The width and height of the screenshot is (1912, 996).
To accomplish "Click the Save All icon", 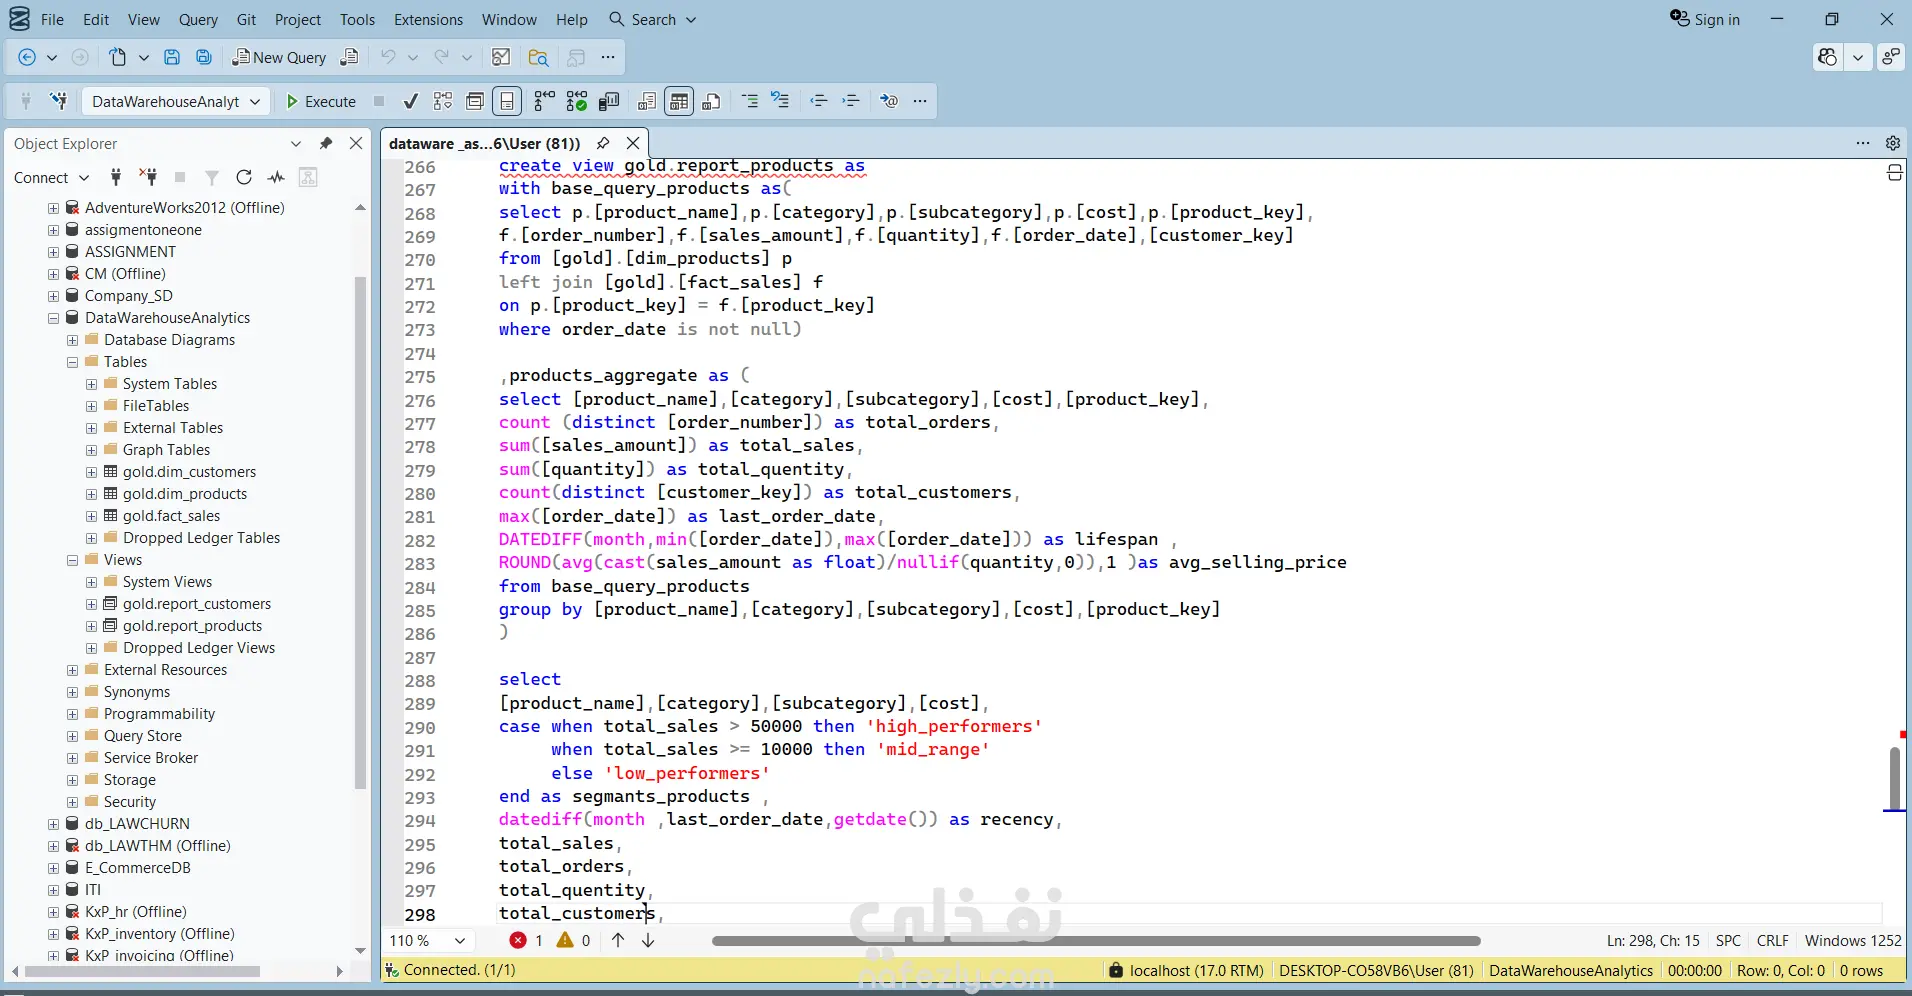I will (204, 57).
